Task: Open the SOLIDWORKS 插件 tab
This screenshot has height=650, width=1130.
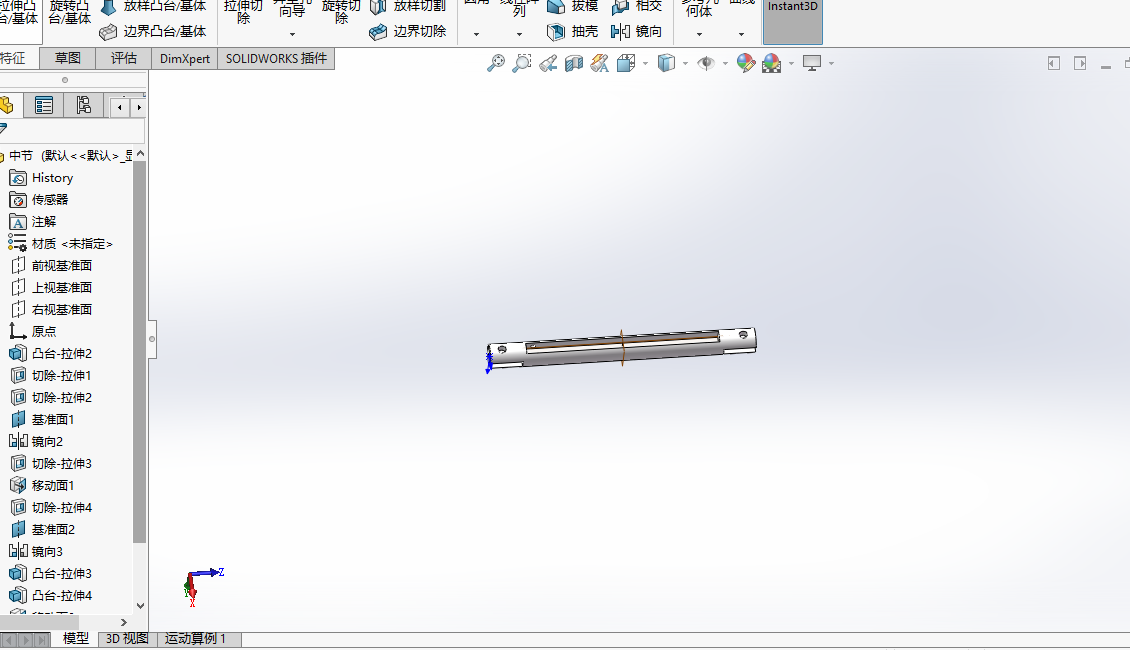Action: pos(276,58)
